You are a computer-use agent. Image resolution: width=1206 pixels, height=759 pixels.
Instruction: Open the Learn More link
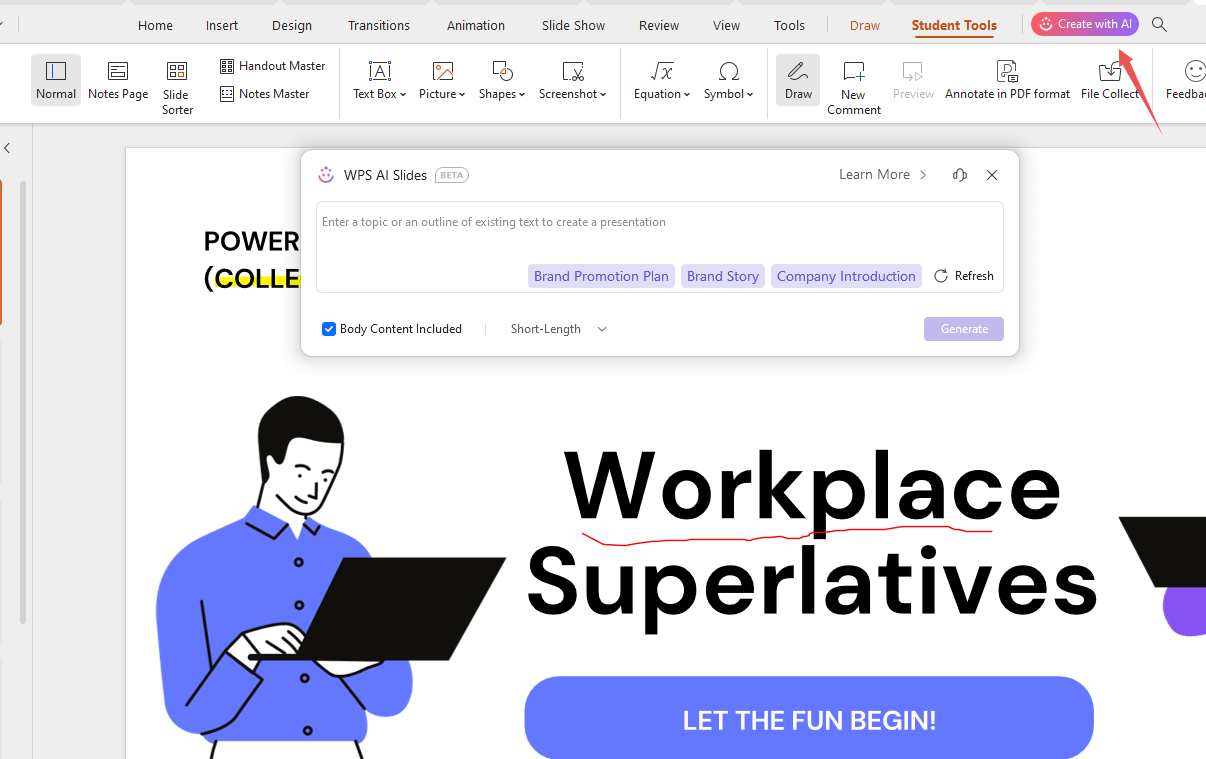pyautogui.click(x=883, y=175)
